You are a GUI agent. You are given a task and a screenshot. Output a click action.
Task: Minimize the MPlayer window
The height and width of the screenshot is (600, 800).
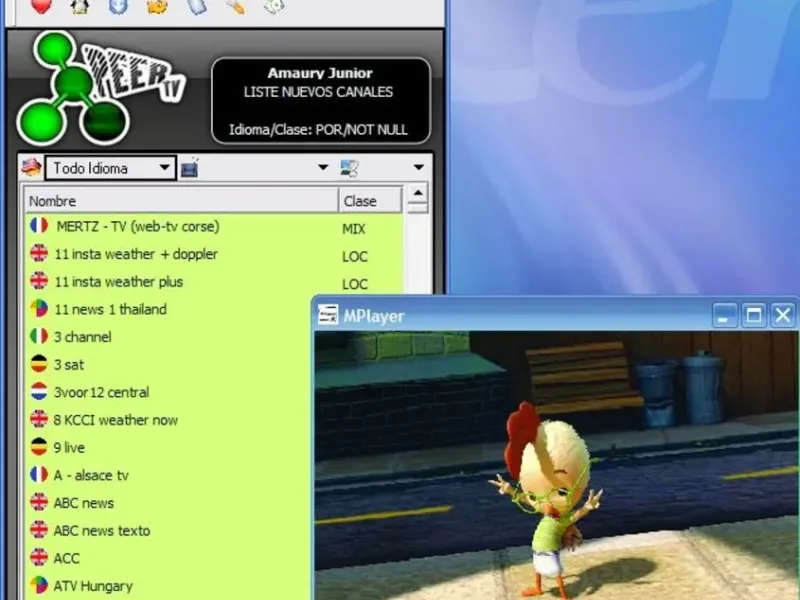tap(724, 315)
